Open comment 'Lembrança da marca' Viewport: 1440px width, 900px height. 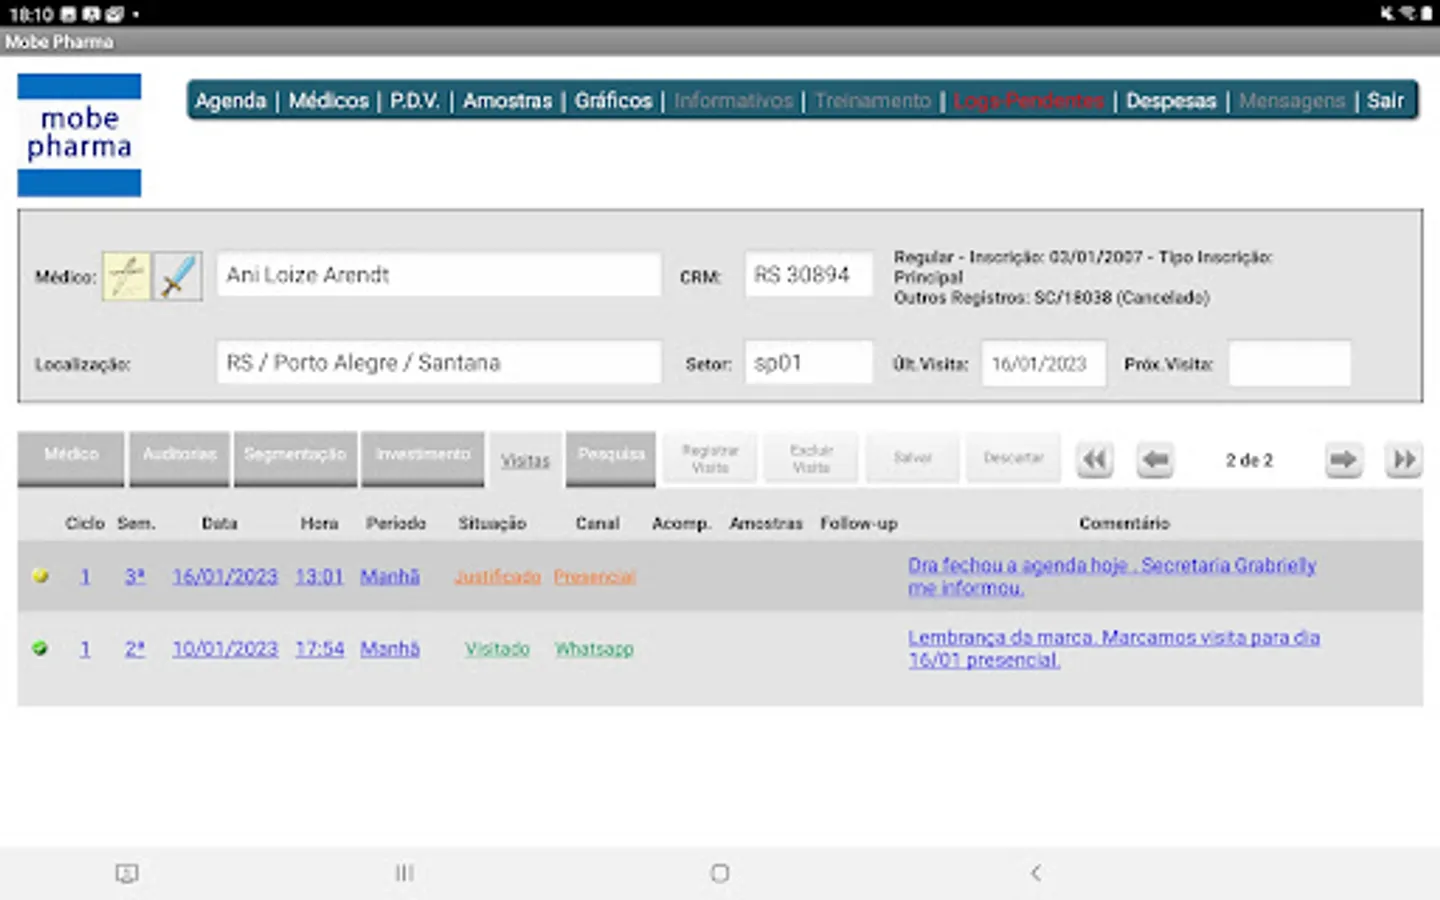point(1114,649)
